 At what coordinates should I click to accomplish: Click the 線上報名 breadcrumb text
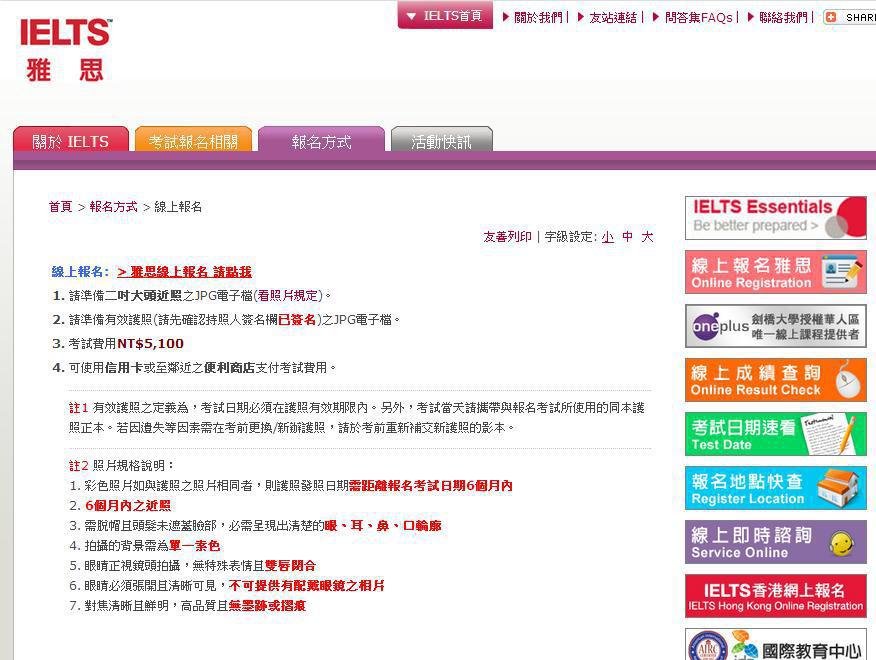[x=178, y=207]
